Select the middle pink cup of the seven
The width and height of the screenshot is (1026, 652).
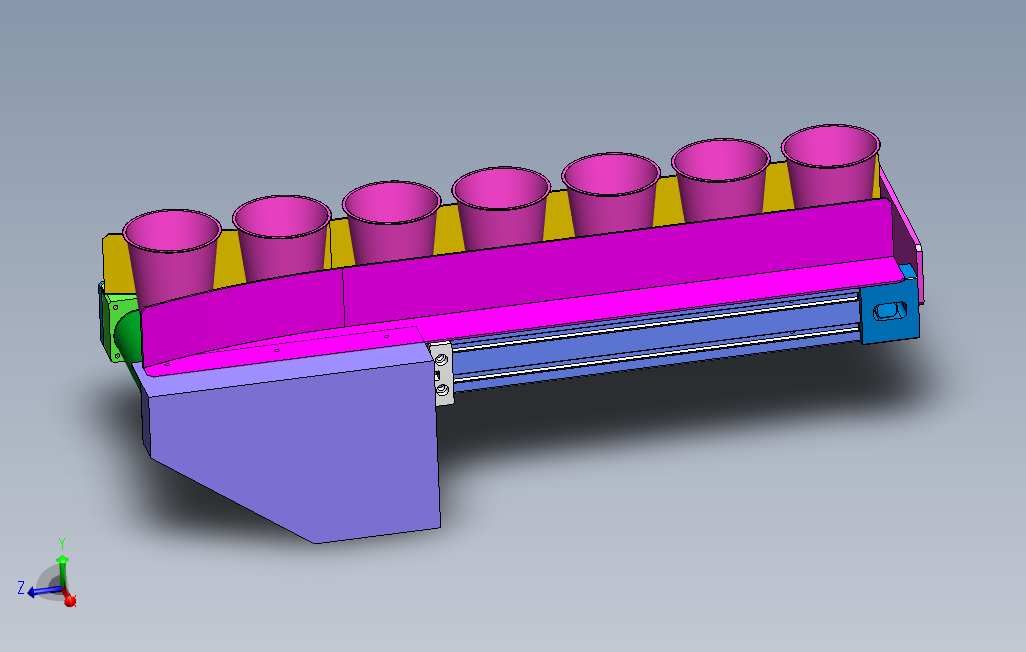coord(501,208)
